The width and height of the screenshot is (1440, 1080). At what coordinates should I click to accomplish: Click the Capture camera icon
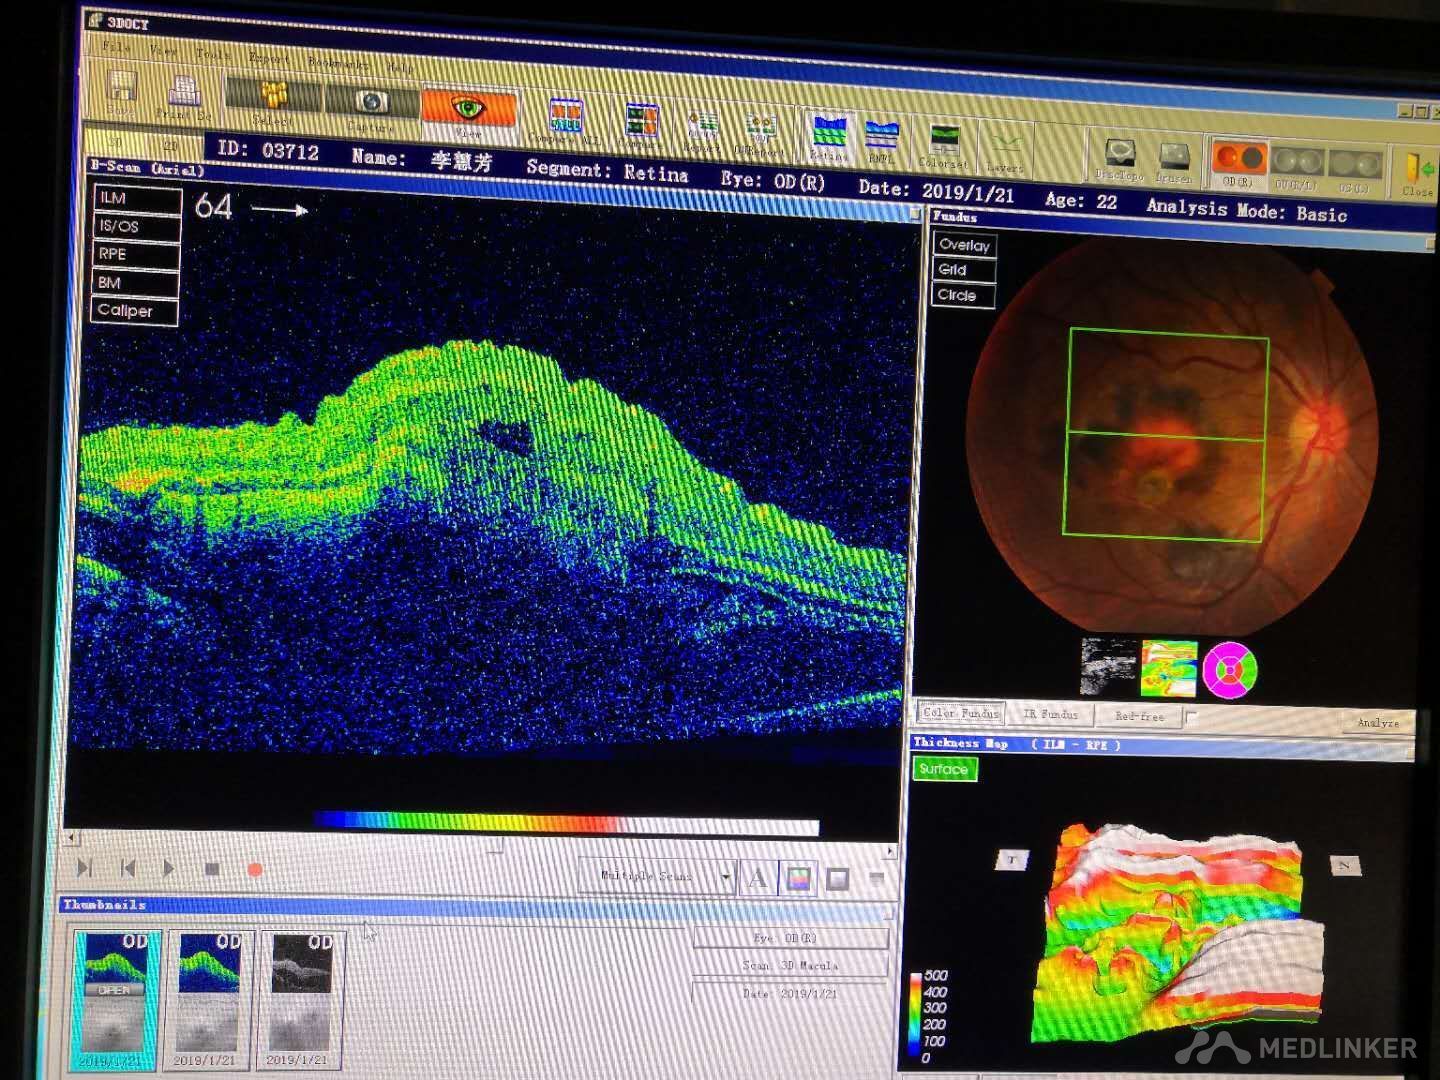click(x=370, y=103)
